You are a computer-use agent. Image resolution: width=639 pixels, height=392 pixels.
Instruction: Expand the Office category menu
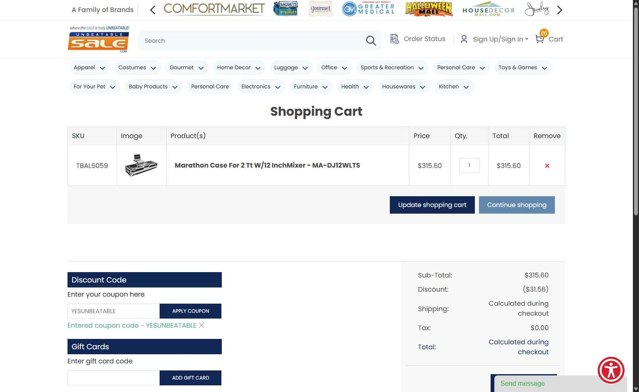pyautogui.click(x=334, y=68)
